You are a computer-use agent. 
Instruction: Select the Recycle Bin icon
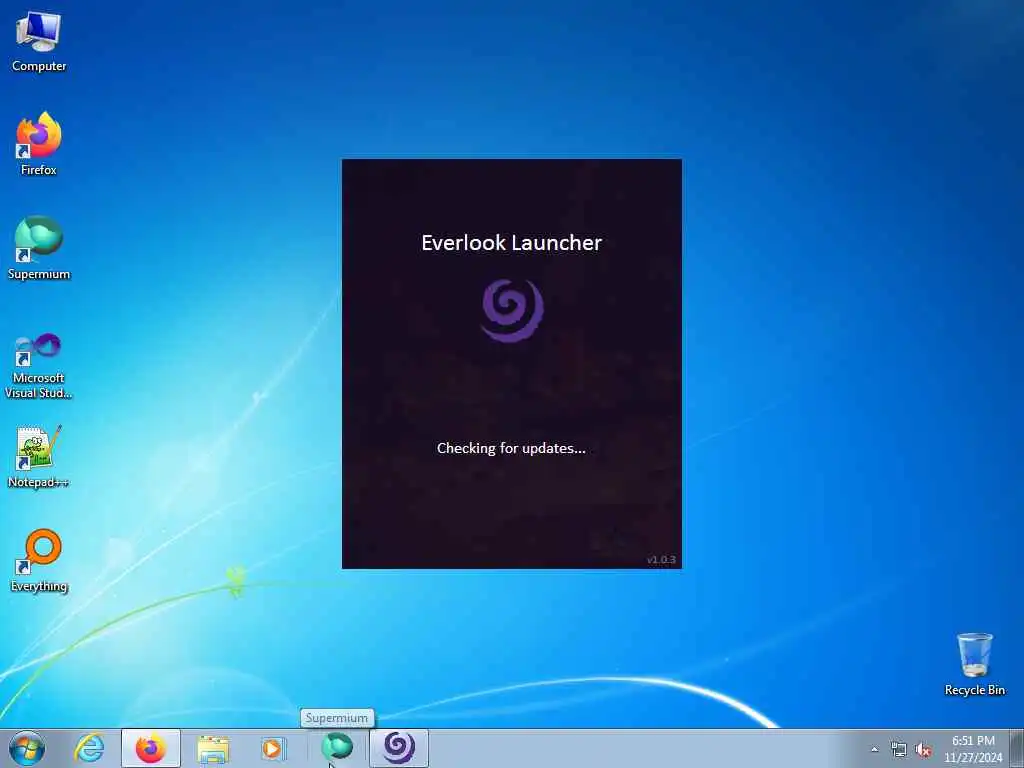coord(974,664)
